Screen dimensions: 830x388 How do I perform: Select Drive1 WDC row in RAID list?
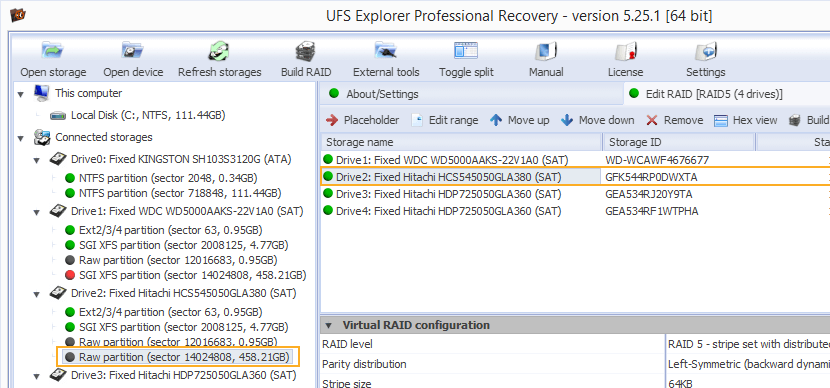pos(575,159)
